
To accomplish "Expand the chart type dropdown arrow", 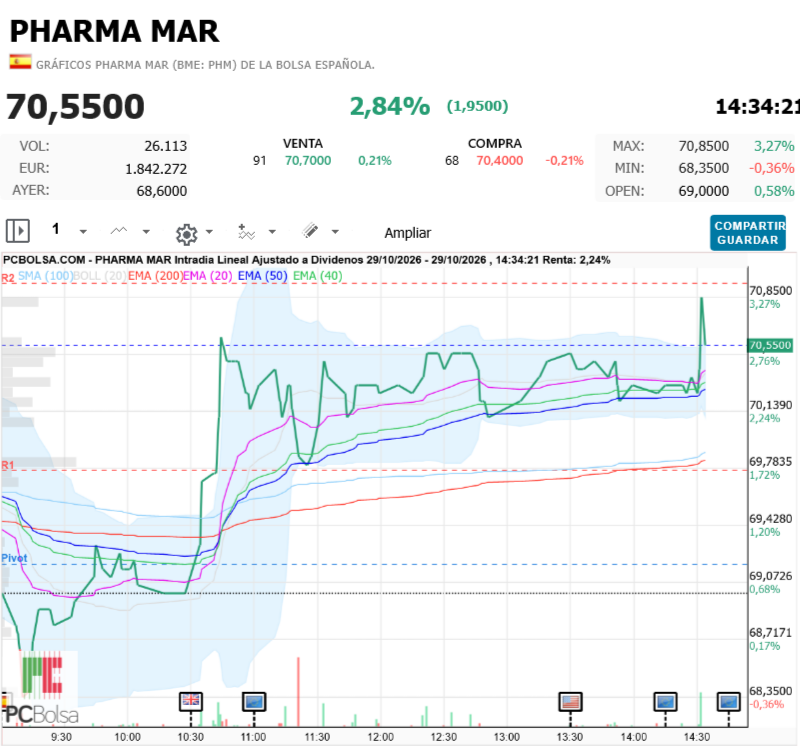I will 146,232.
